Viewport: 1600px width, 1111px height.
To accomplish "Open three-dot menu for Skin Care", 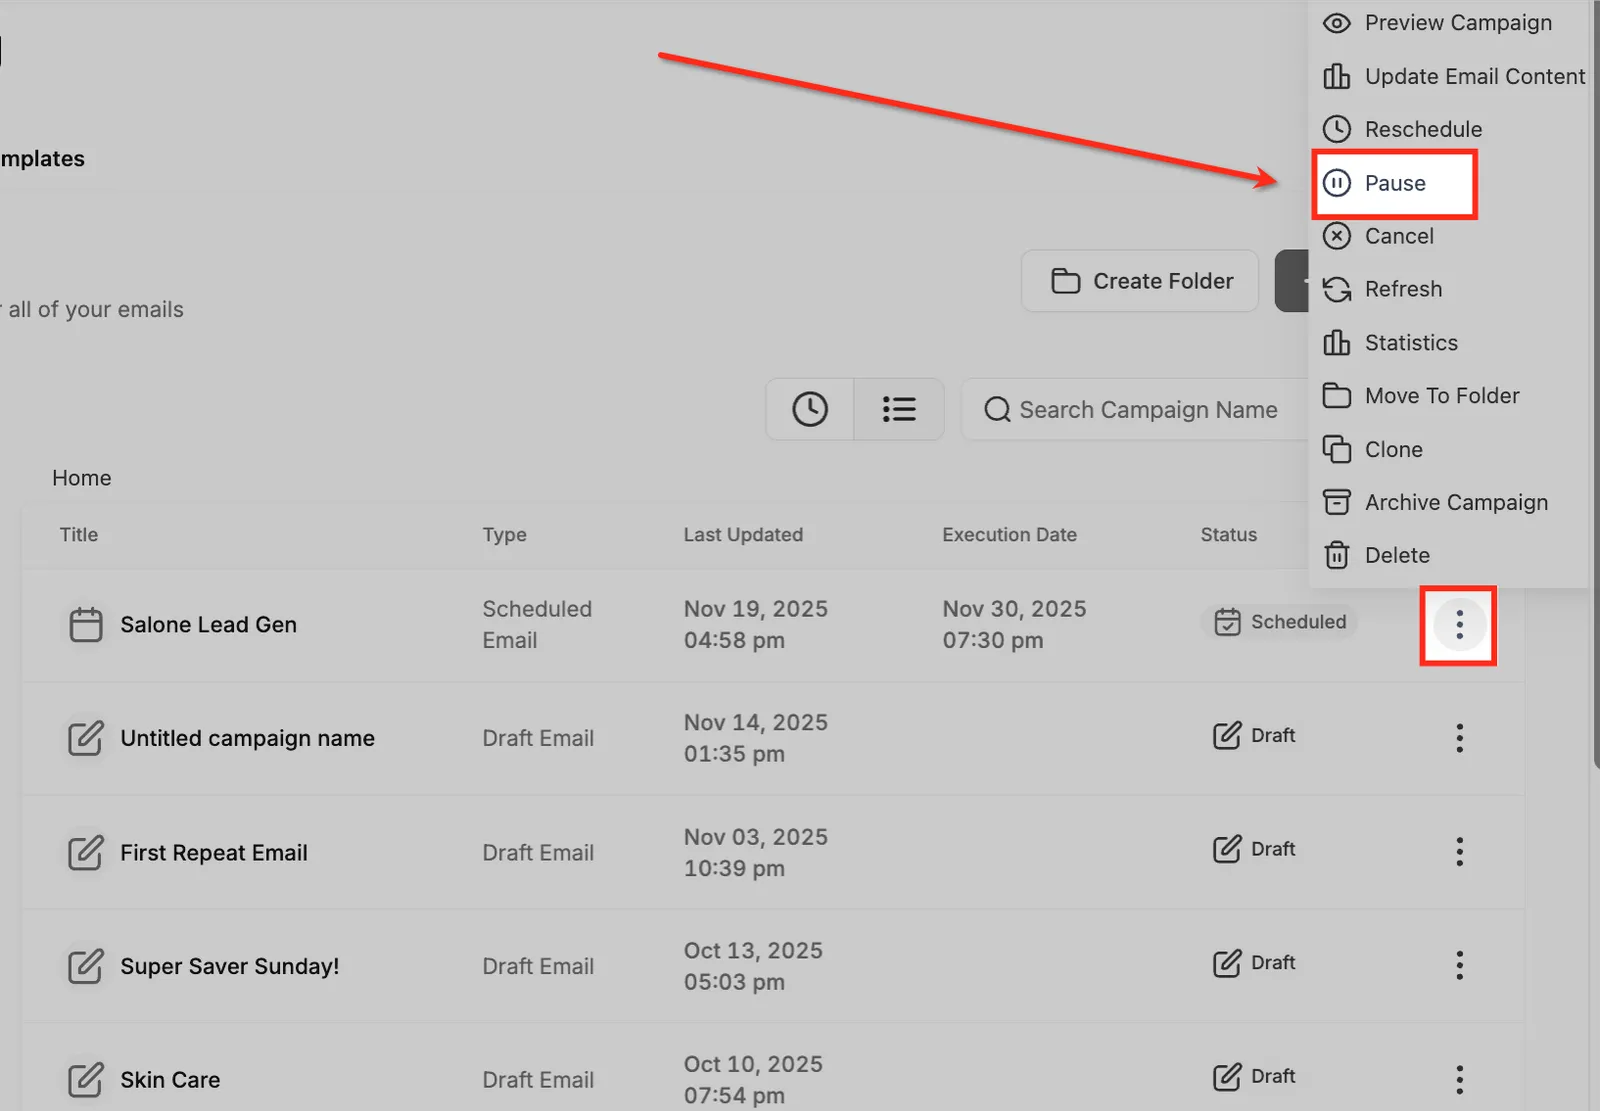I will click(x=1459, y=1079).
